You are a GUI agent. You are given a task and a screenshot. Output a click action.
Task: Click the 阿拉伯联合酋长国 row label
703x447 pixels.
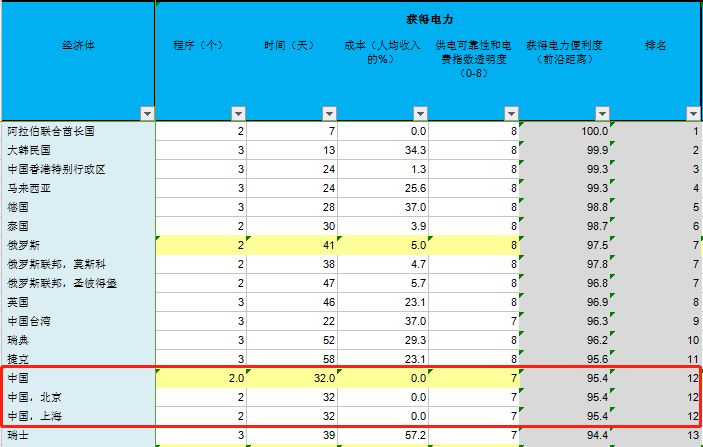(78, 131)
